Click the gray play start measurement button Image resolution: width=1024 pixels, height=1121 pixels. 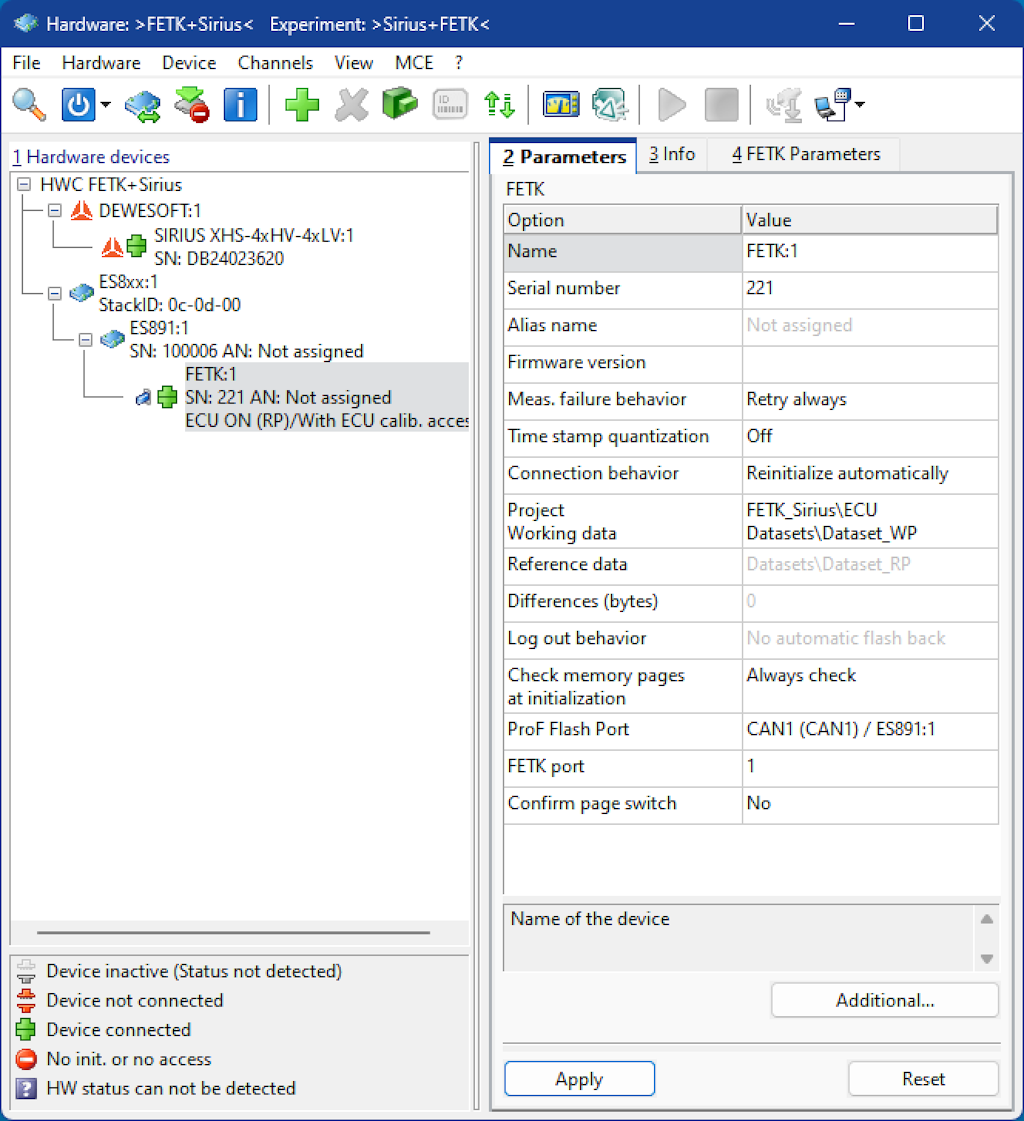pyautogui.click(x=671, y=104)
